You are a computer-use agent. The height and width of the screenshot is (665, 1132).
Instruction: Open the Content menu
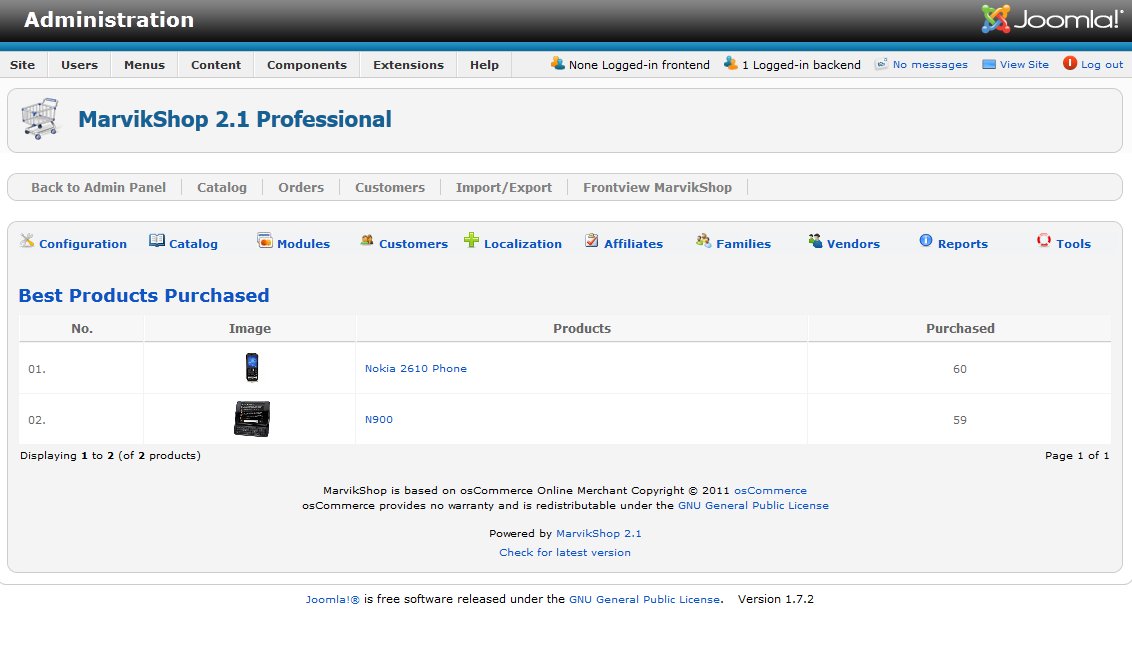216,65
